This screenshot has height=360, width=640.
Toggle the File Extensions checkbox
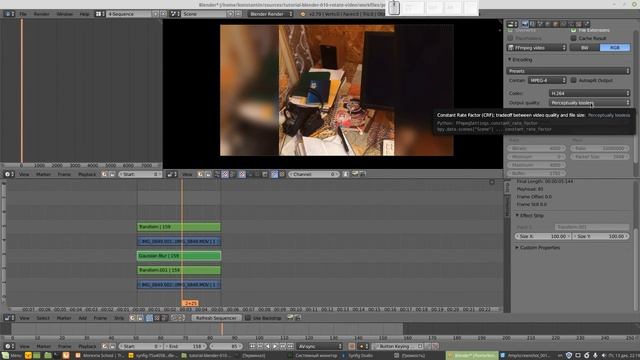[573, 30]
